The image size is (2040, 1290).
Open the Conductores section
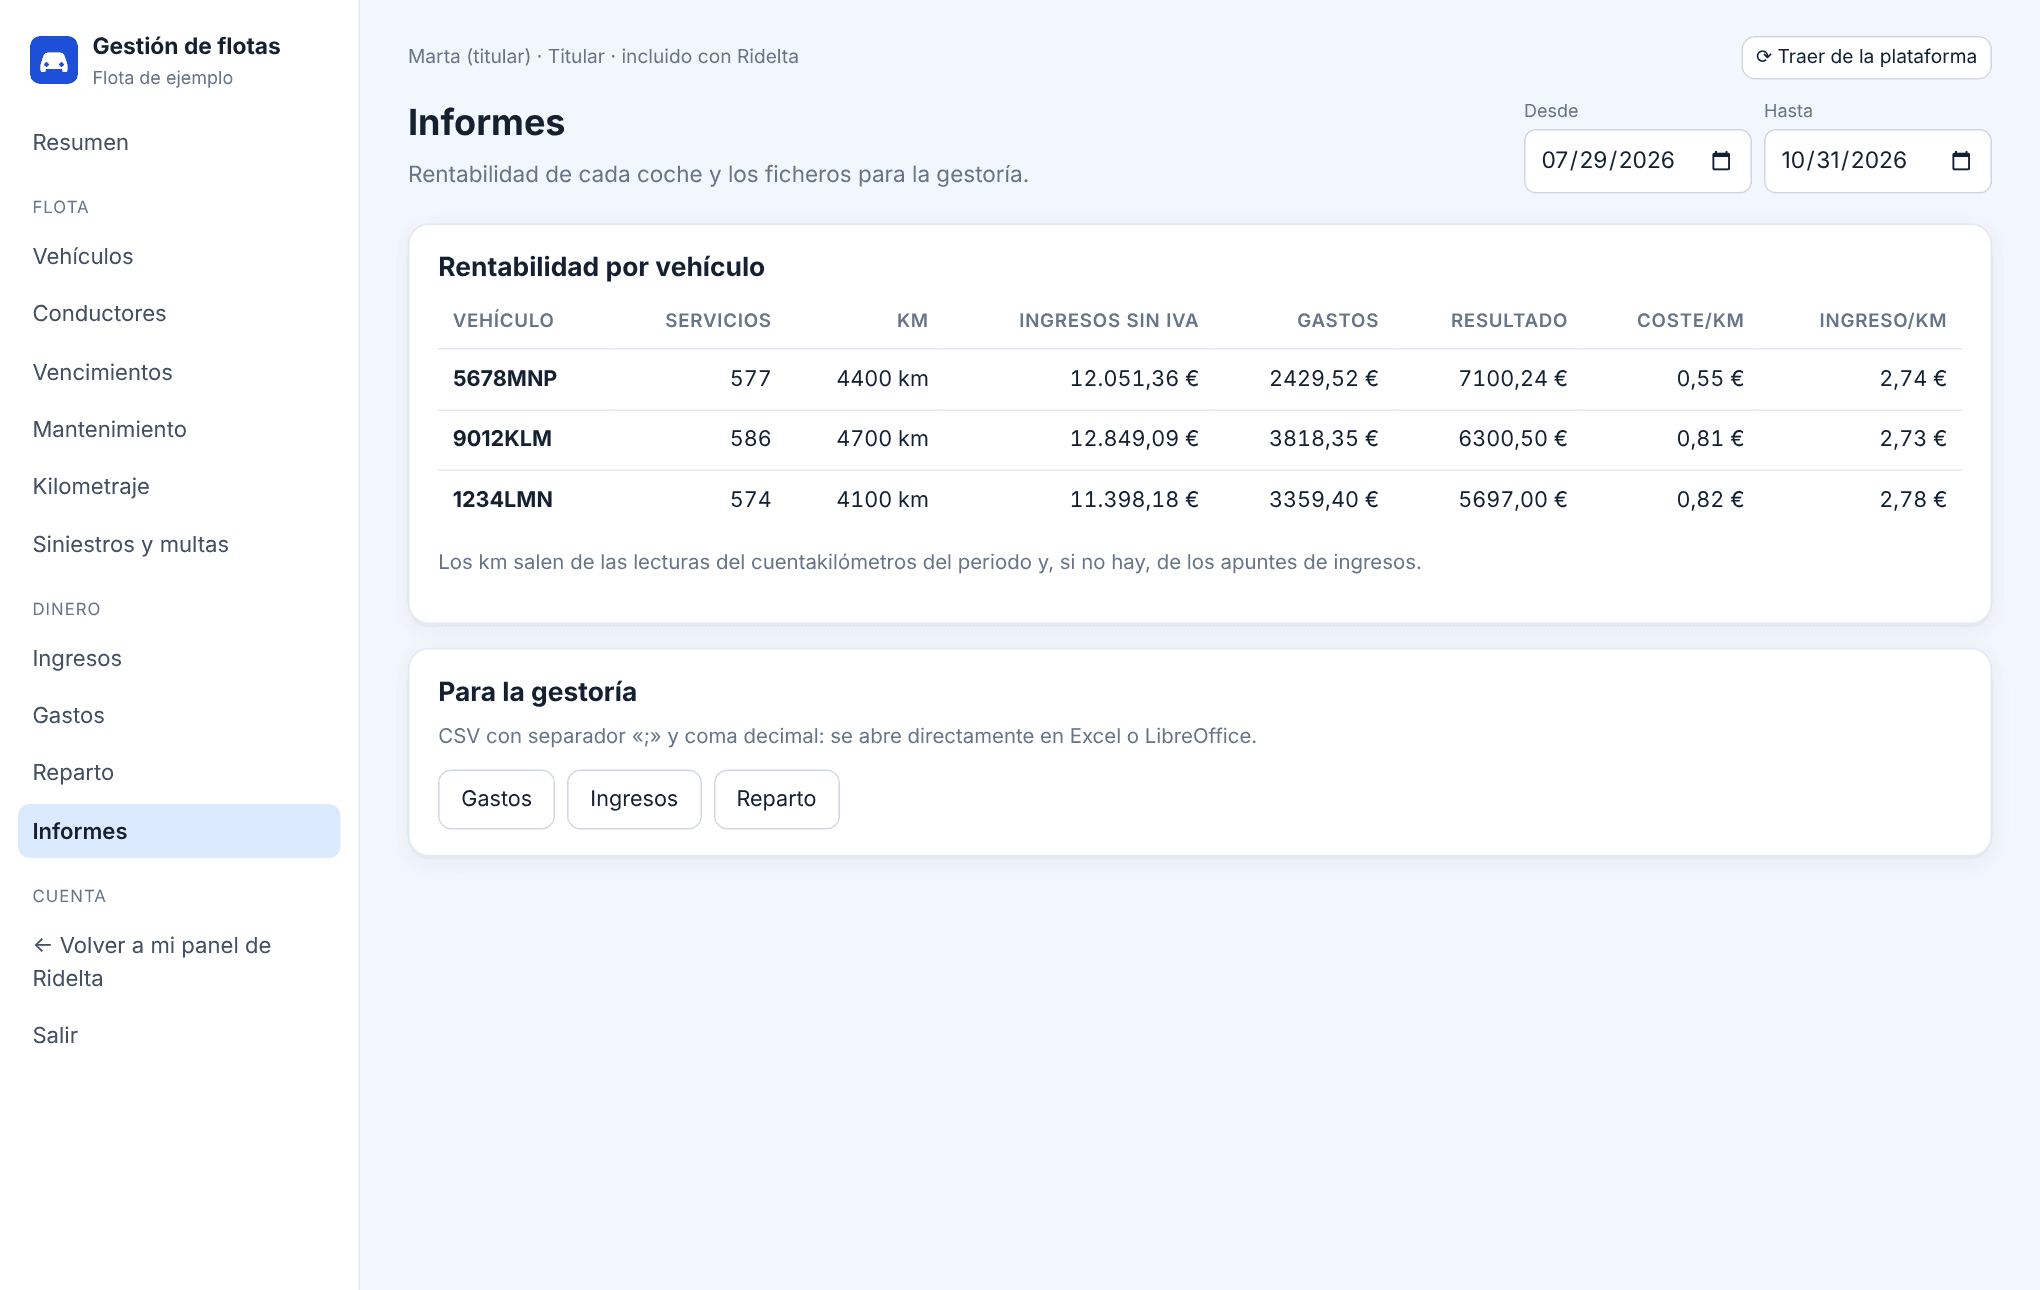click(179, 313)
